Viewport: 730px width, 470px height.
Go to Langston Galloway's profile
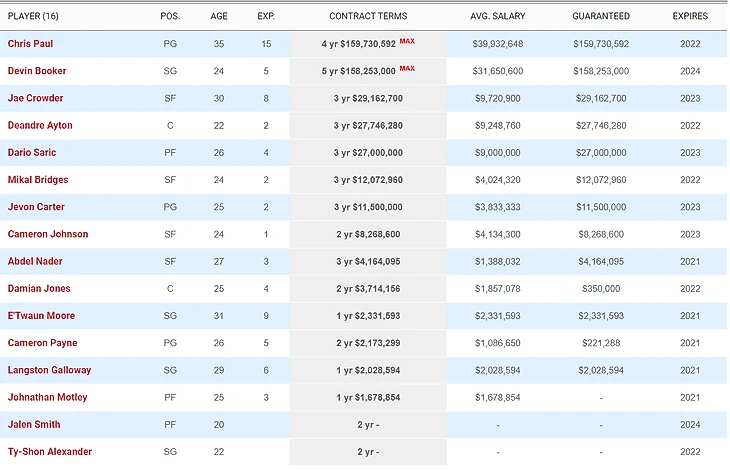tap(49, 370)
